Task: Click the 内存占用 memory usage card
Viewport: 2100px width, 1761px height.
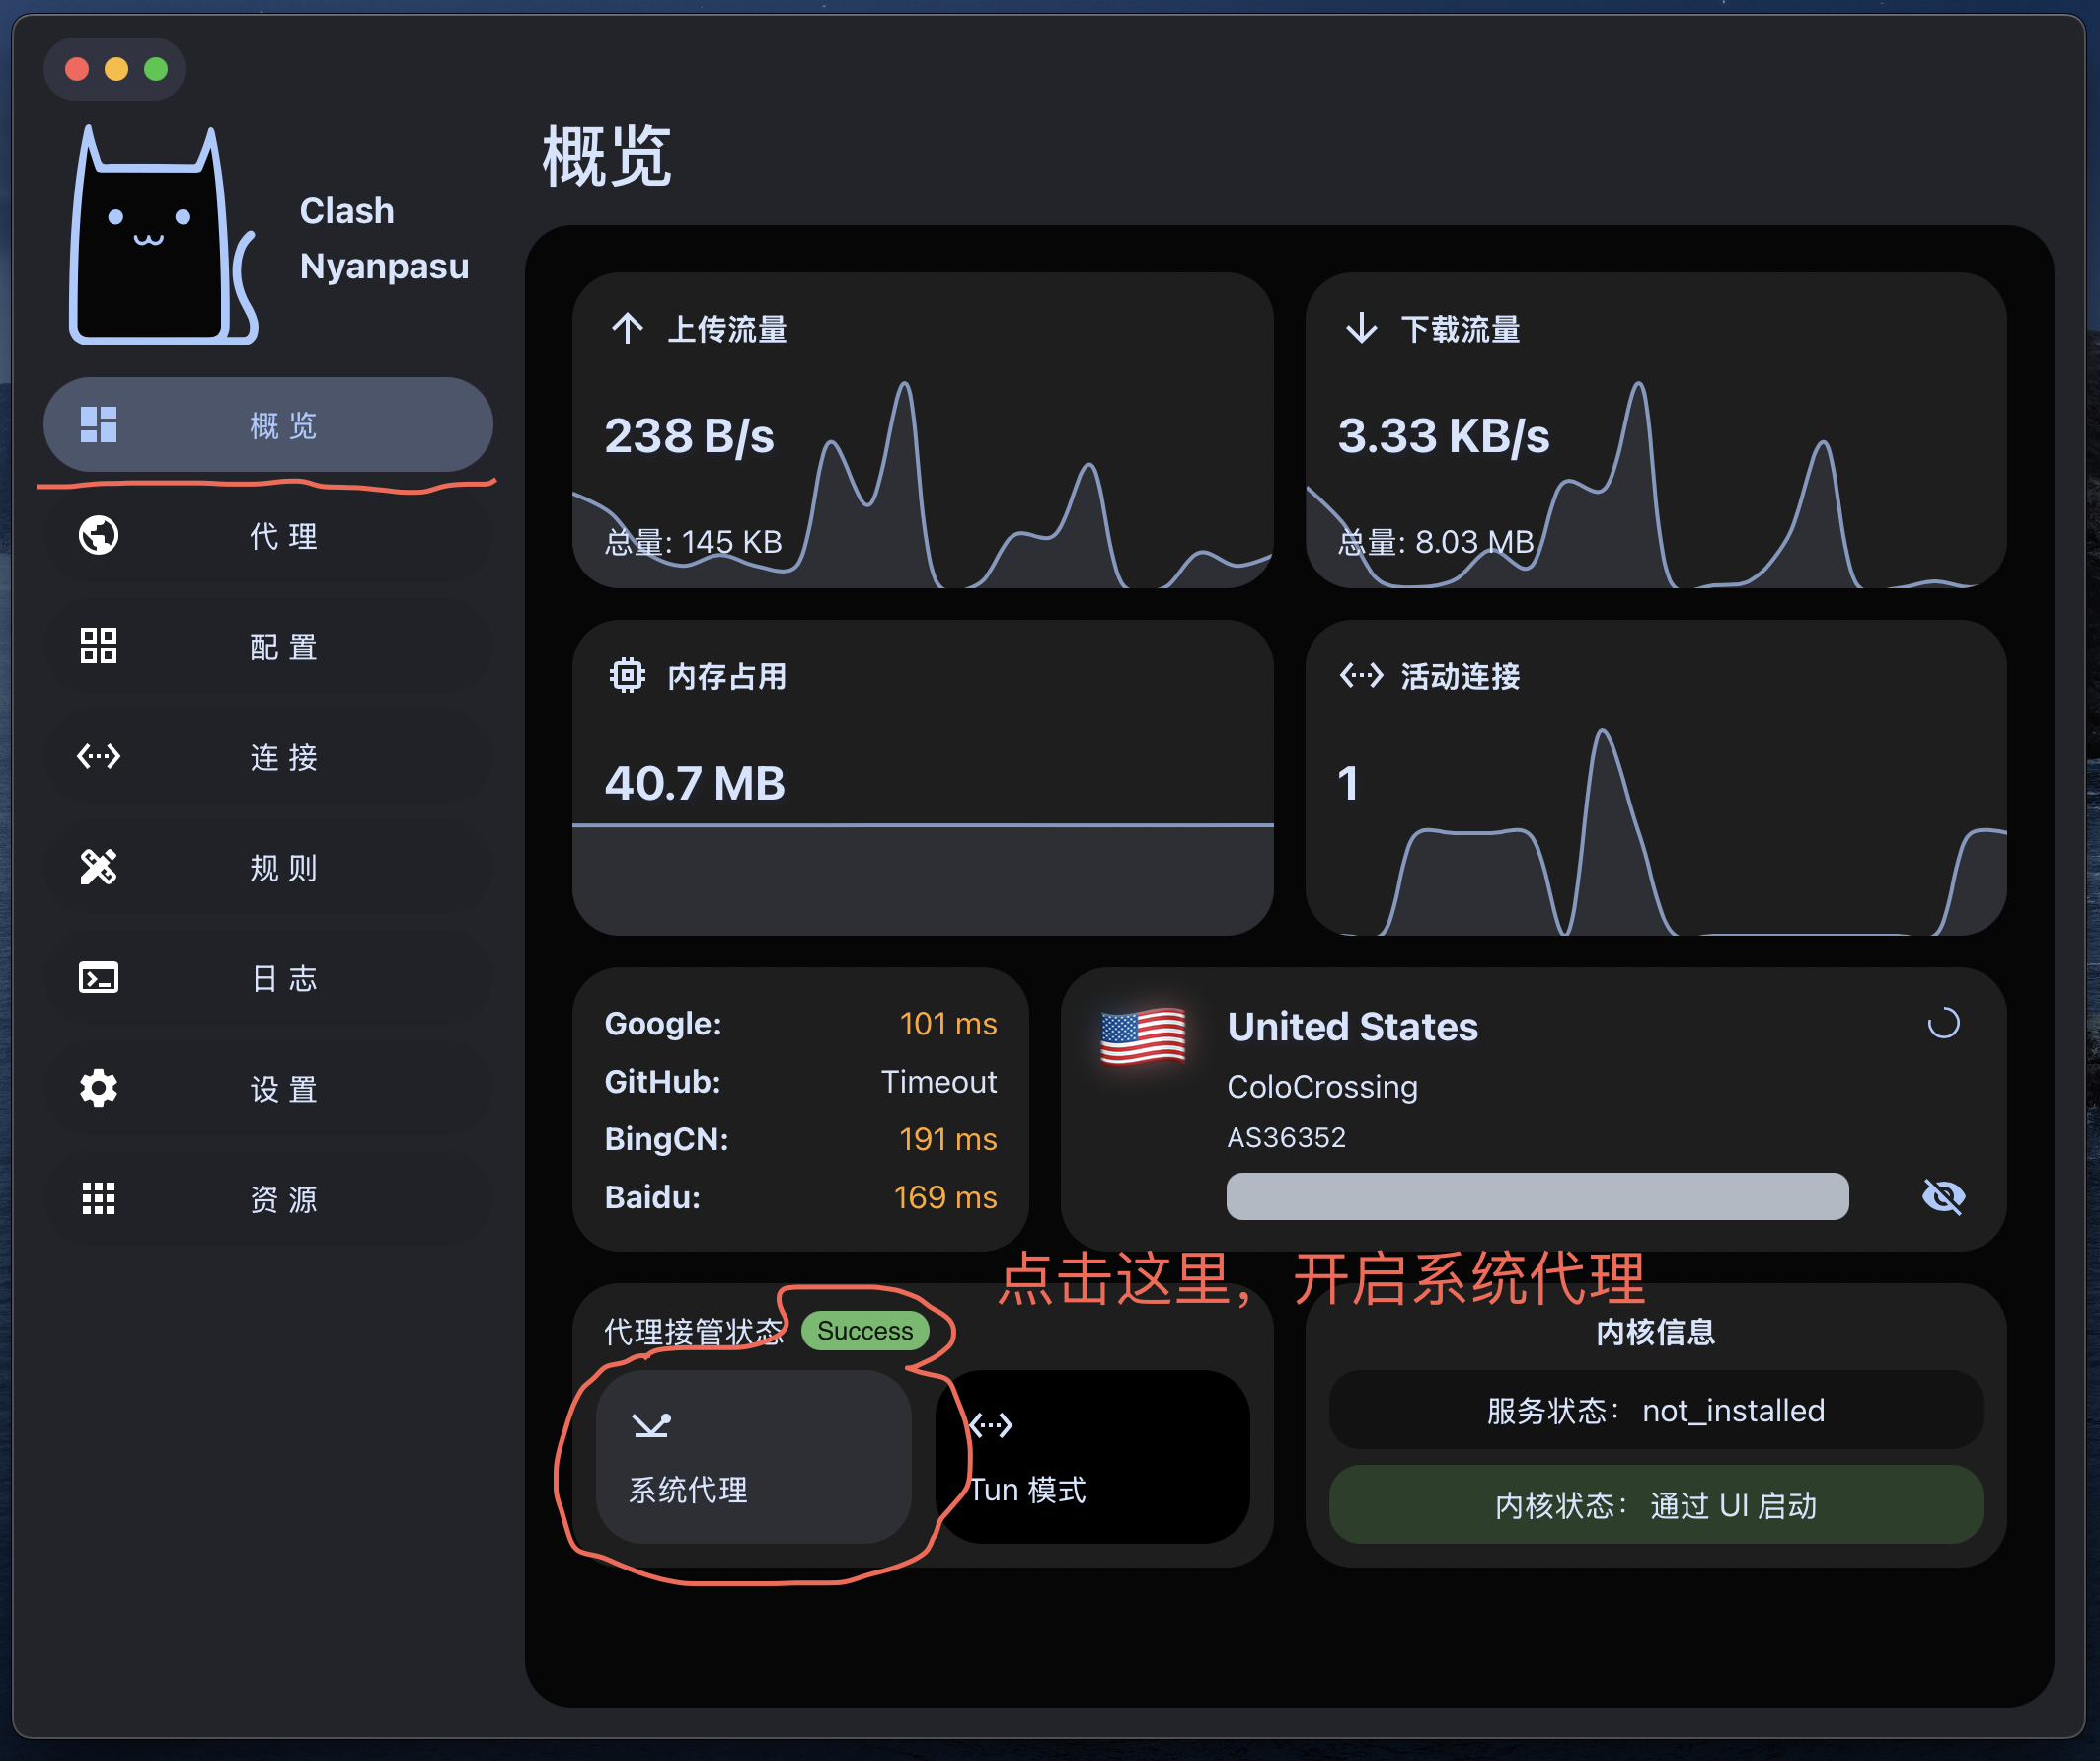Action: 922,777
